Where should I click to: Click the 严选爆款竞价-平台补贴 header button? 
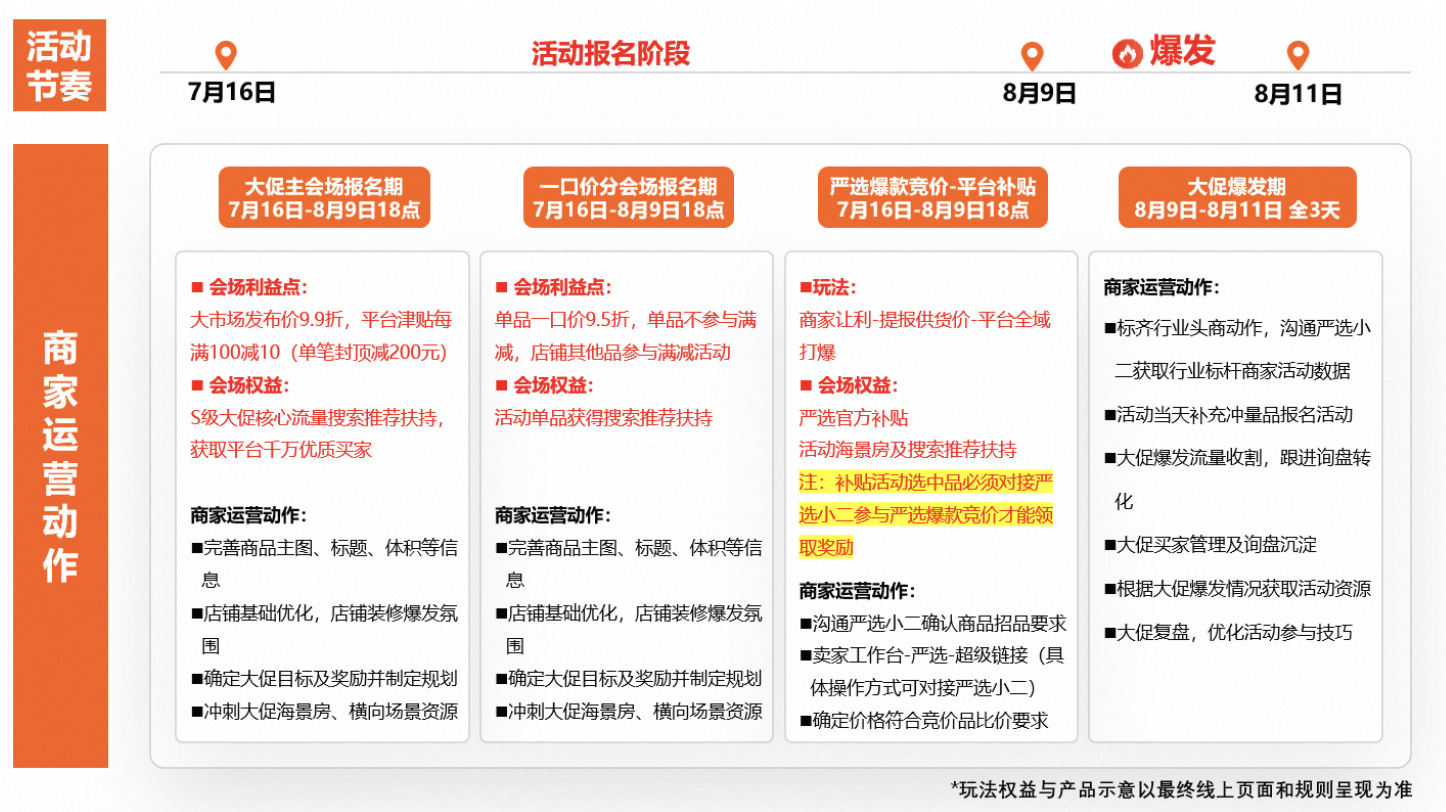click(x=932, y=197)
